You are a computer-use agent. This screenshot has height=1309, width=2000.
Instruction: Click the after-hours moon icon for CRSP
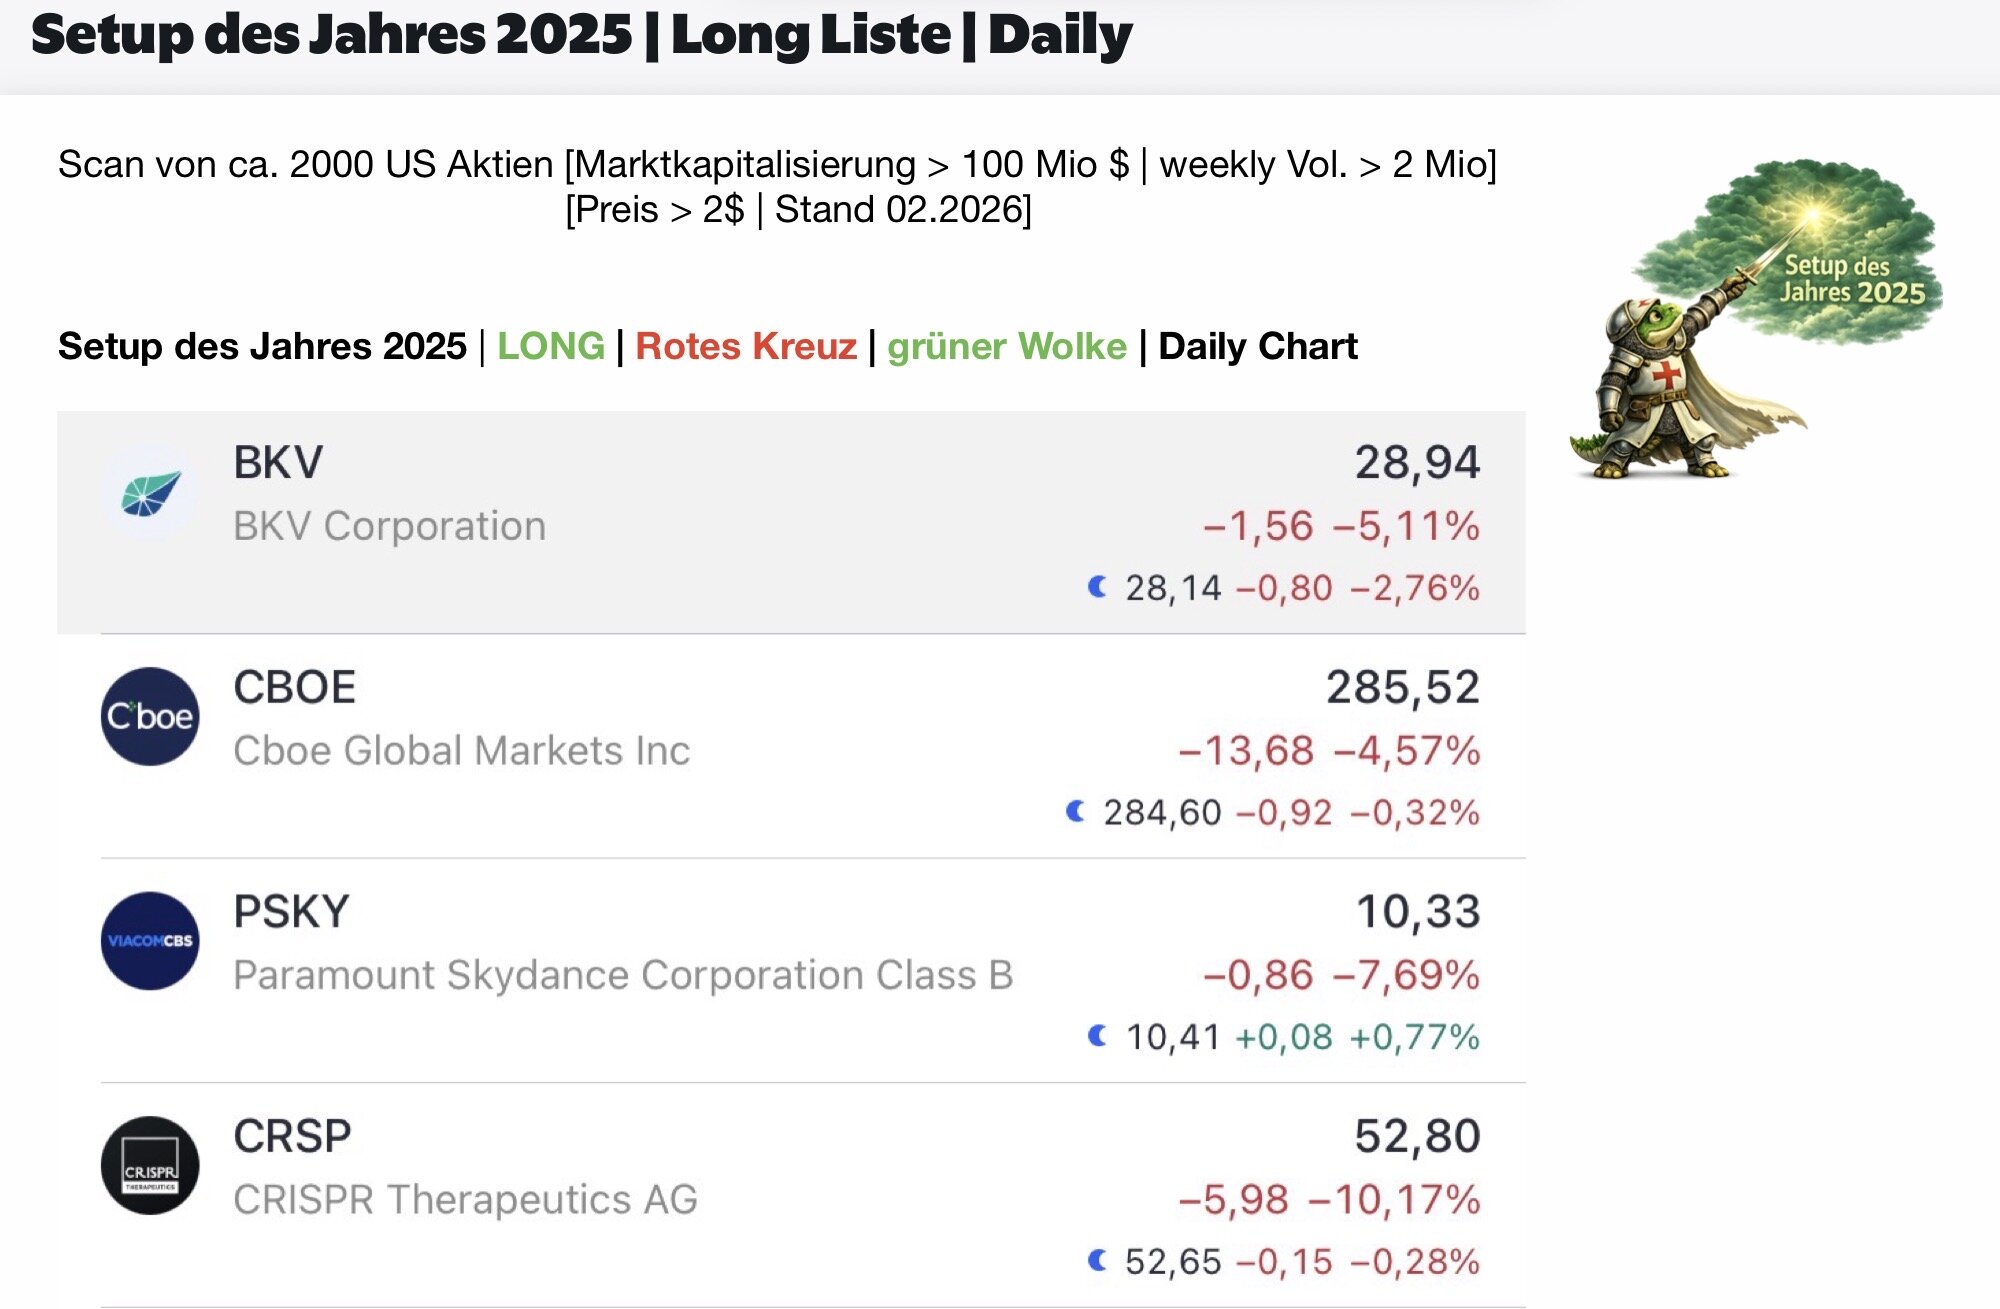(x=1097, y=1260)
